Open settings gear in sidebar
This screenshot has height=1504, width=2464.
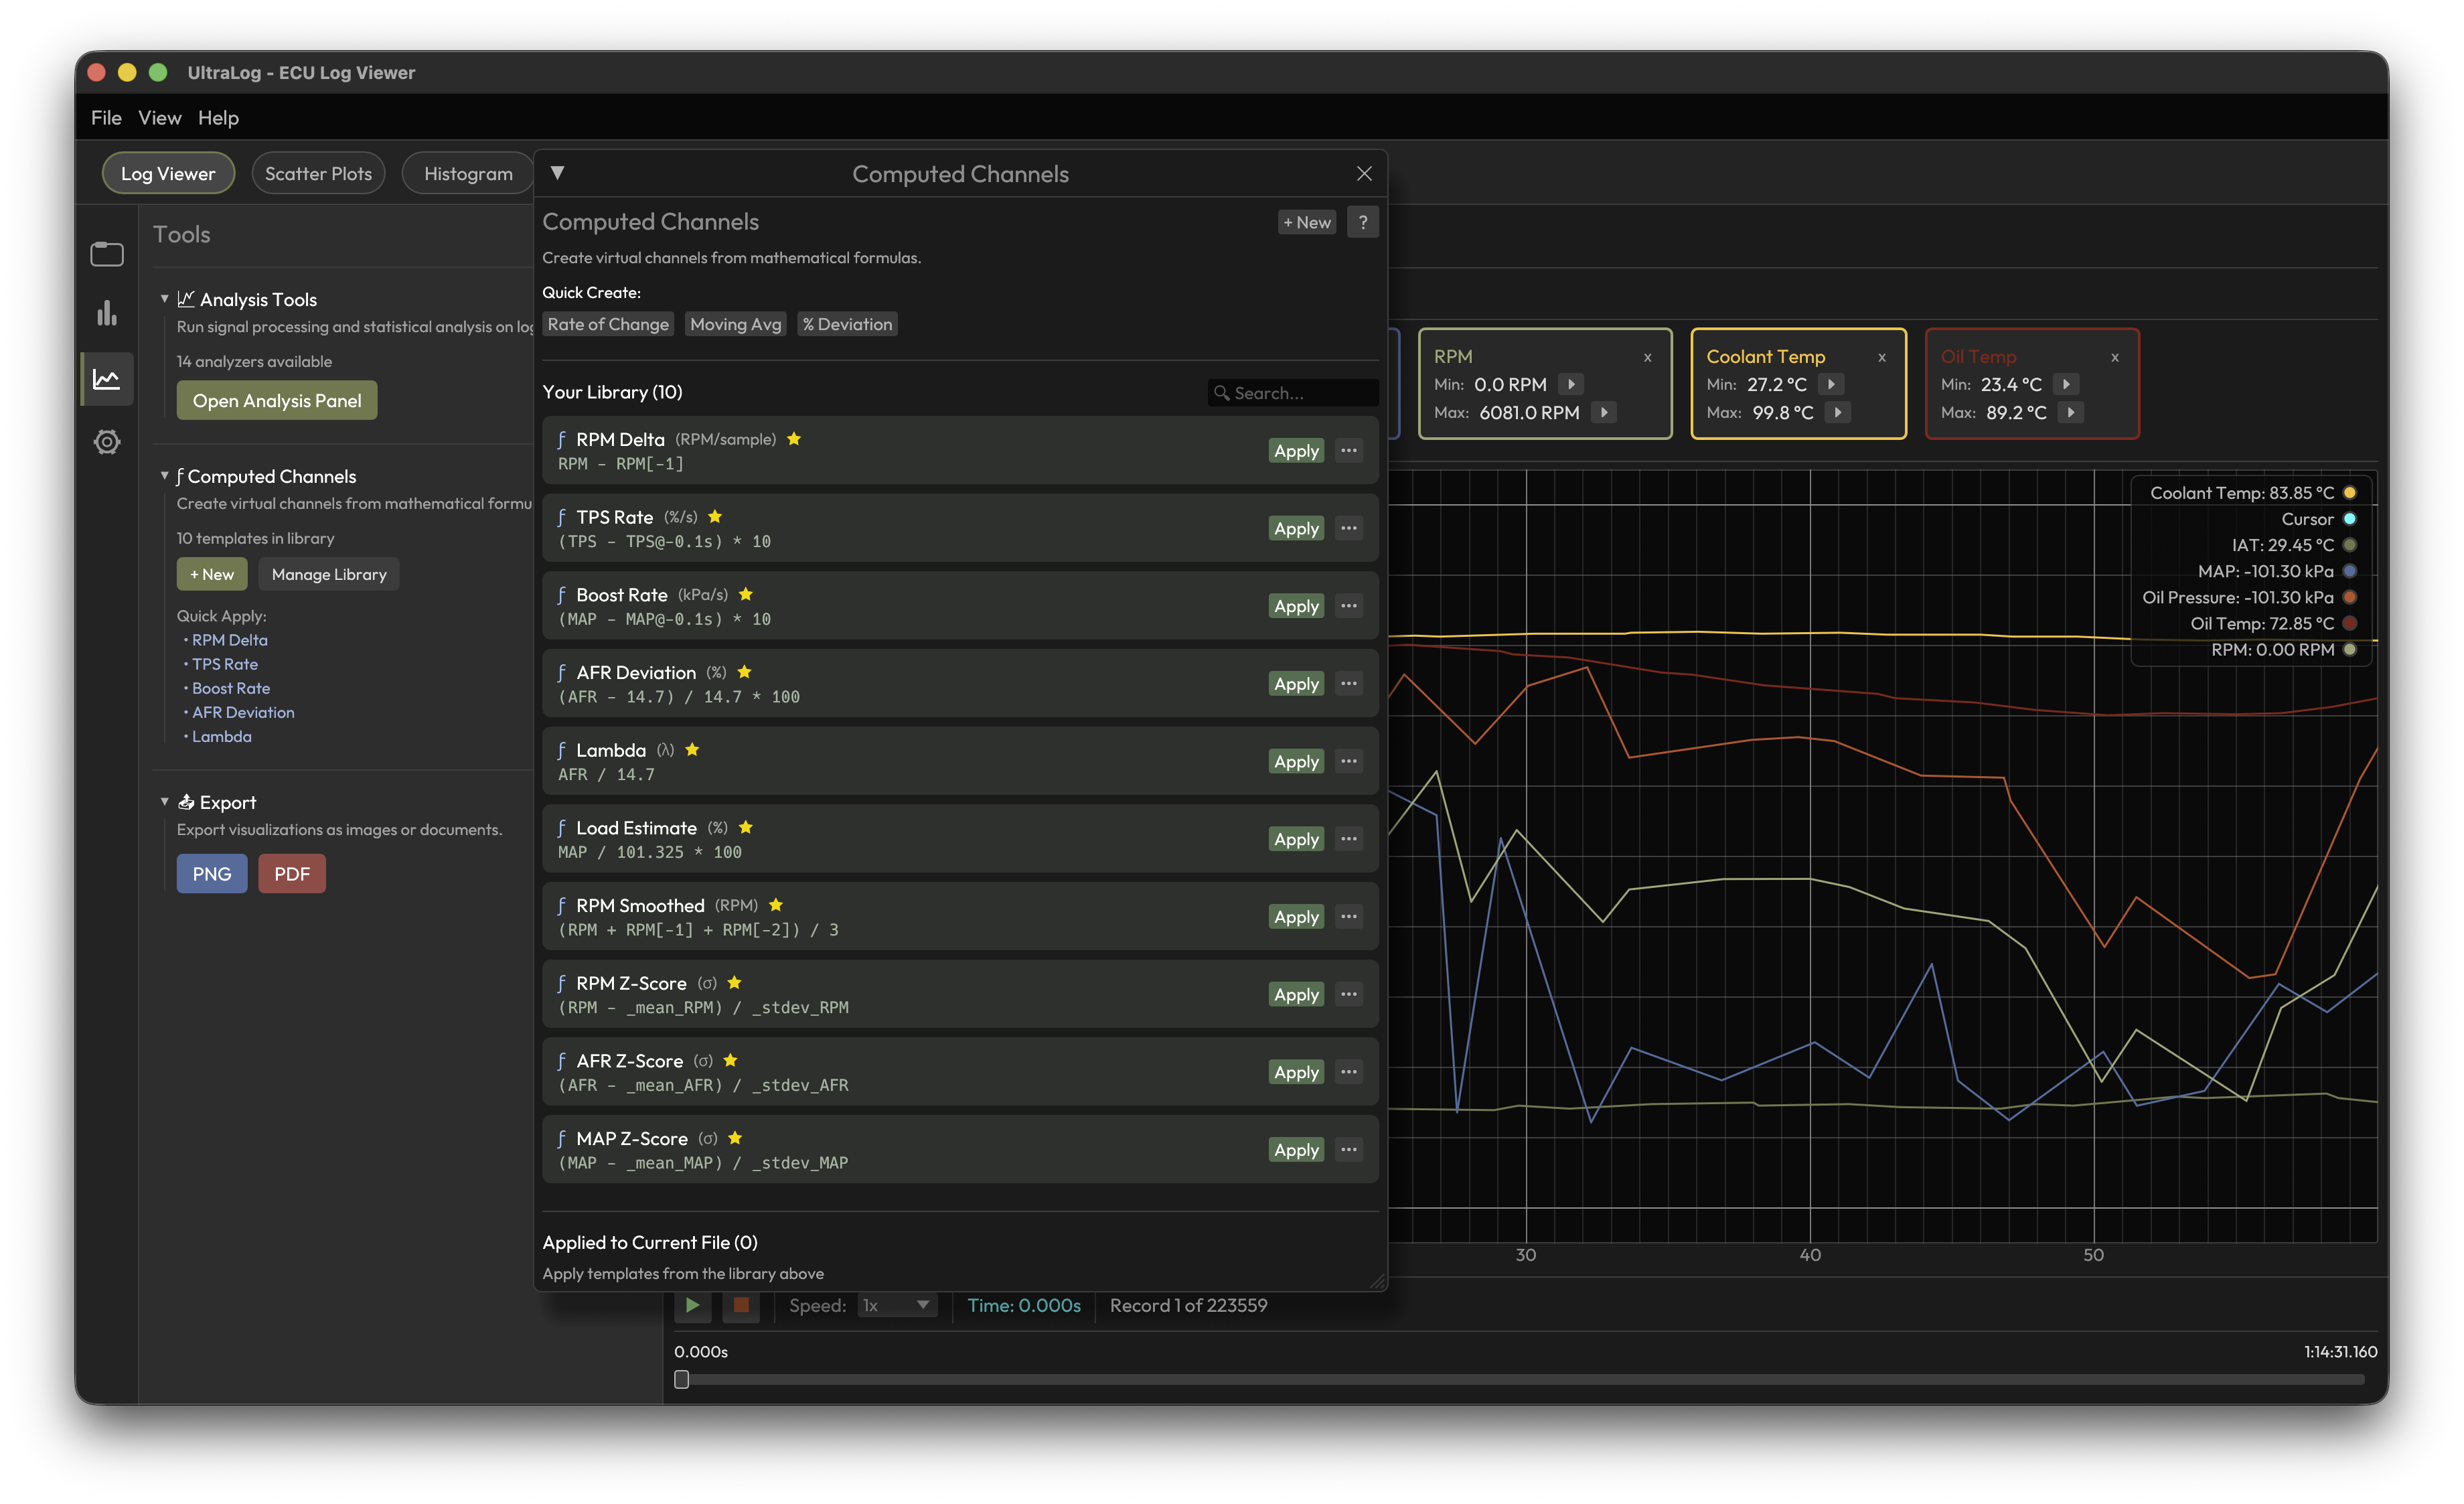click(107, 442)
